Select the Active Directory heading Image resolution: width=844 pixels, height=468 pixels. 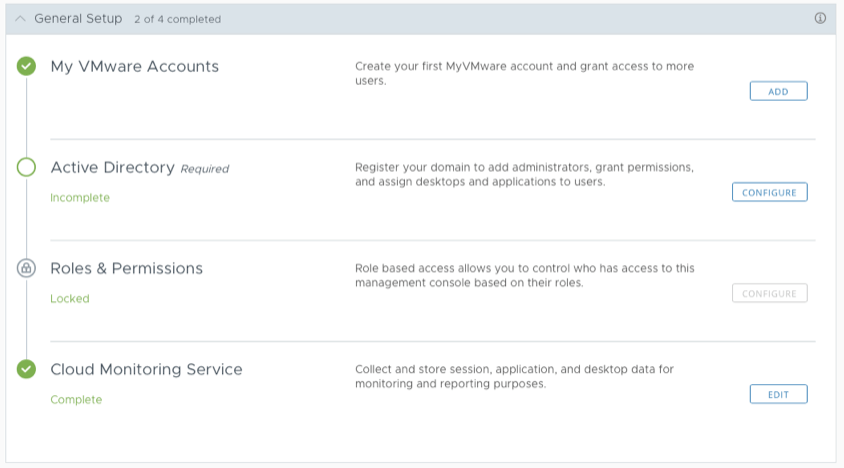pyautogui.click(x=112, y=168)
